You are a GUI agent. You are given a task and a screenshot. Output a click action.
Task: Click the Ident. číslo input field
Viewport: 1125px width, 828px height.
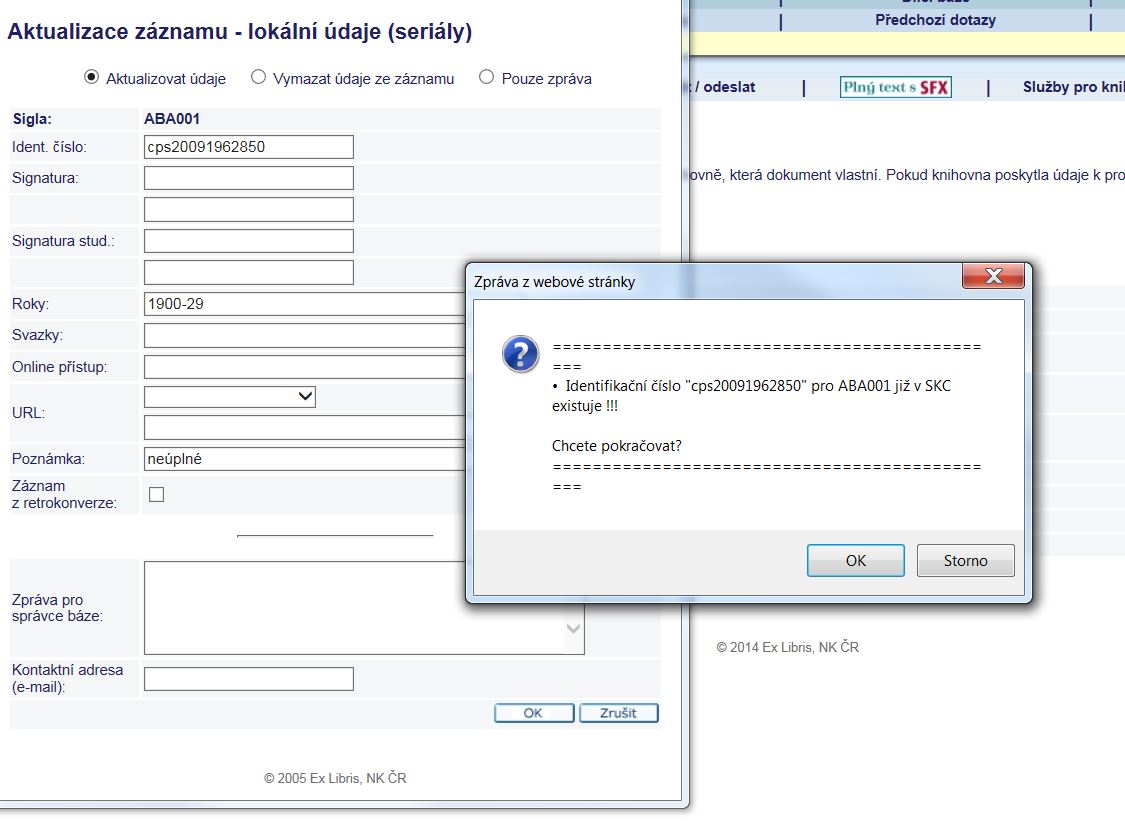tap(249, 147)
